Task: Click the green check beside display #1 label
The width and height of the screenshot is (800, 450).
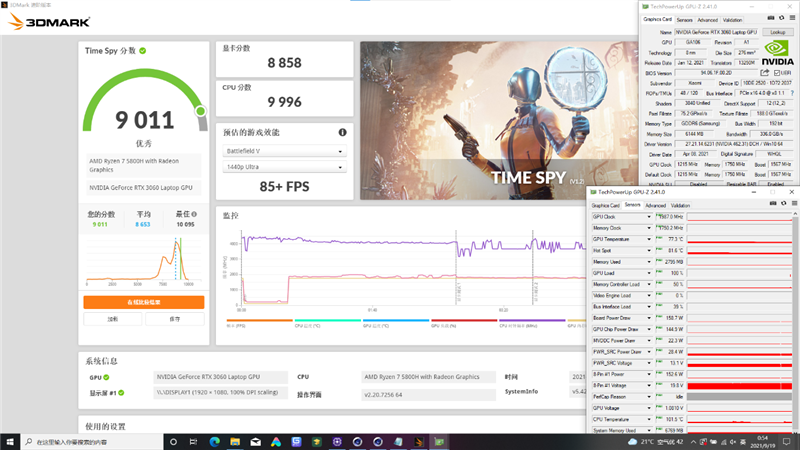Action: pos(121,393)
